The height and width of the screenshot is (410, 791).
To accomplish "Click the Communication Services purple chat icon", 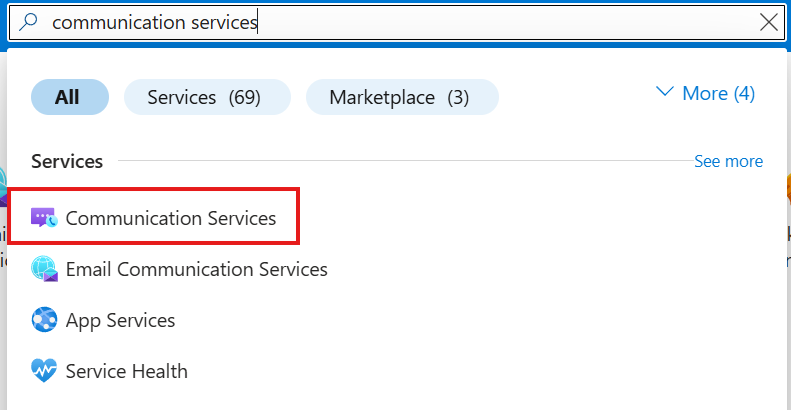I will 44,218.
